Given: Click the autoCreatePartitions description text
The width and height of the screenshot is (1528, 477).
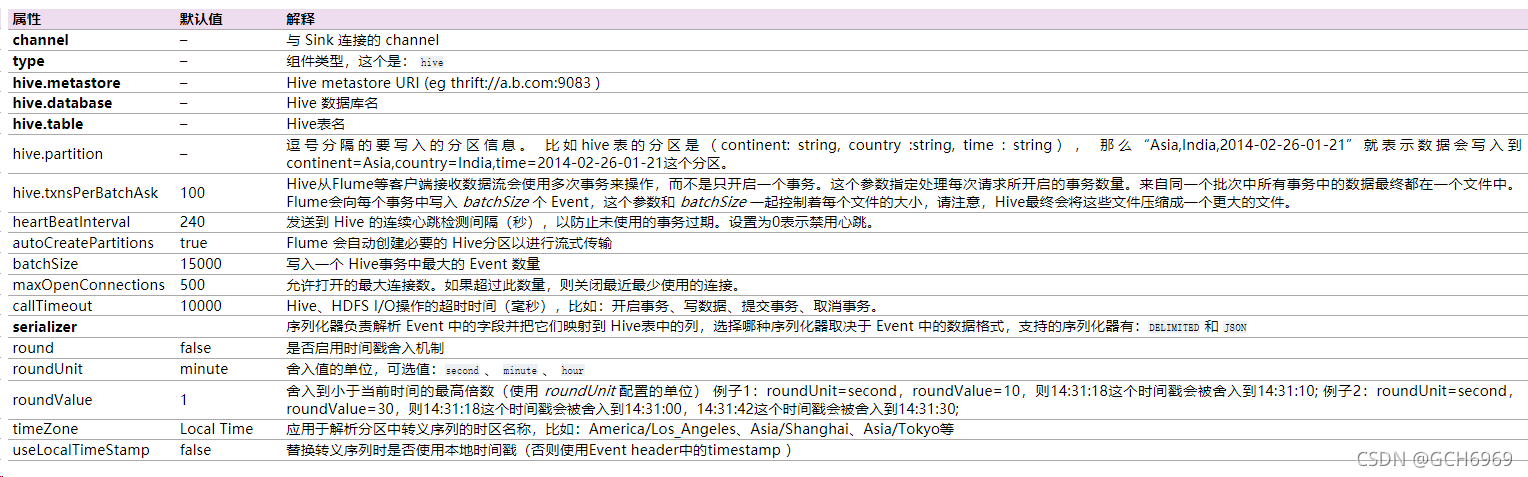Looking at the screenshot, I should [x=449, y=243].
